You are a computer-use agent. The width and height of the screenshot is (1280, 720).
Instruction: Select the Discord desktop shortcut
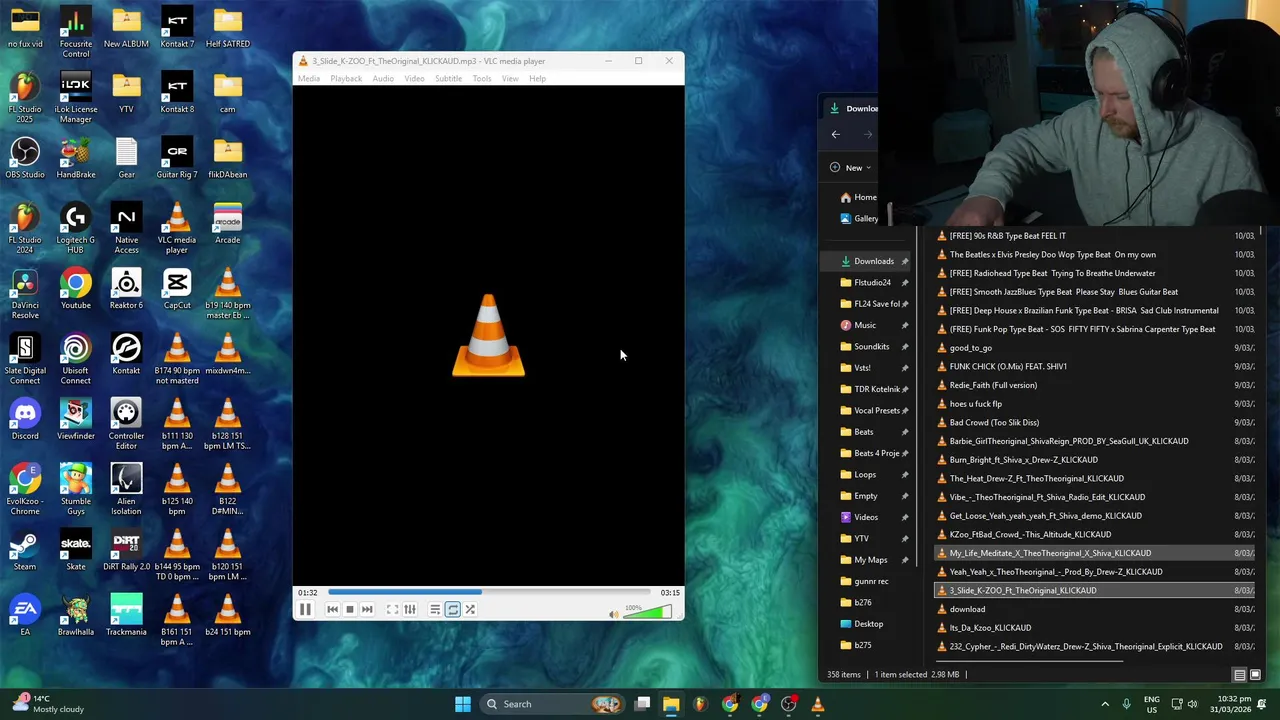coord(25,419)
